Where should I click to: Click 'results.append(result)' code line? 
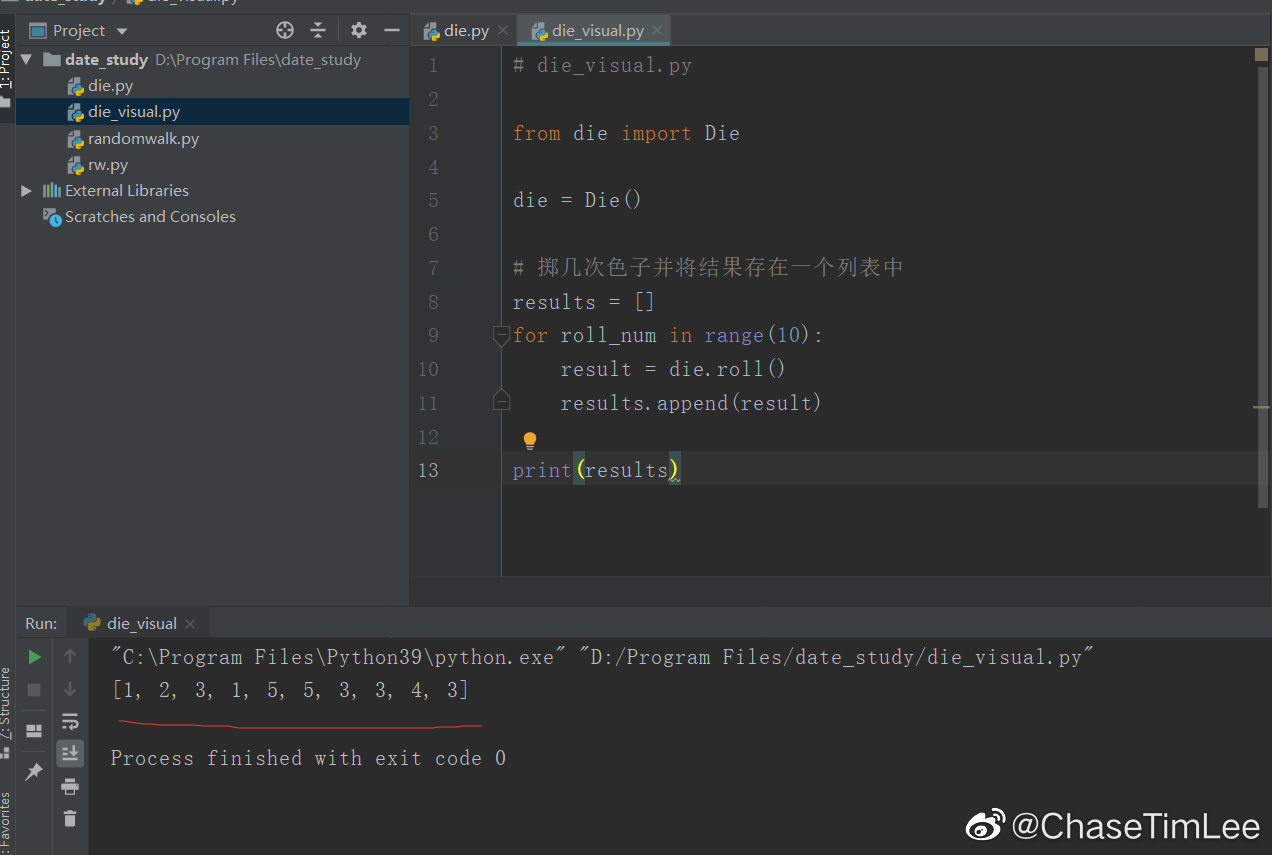(690, 403)
